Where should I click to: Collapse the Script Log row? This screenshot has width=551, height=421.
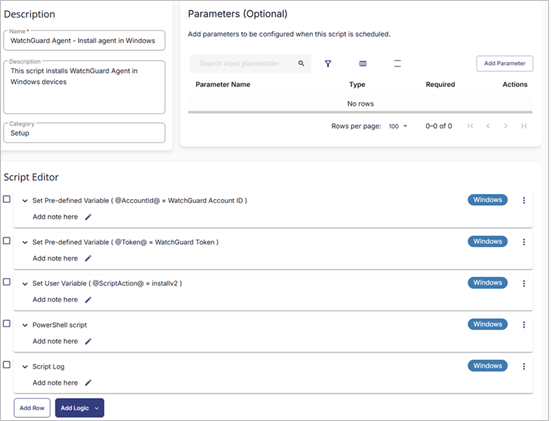pyautogui.click(x=25, y=367)
